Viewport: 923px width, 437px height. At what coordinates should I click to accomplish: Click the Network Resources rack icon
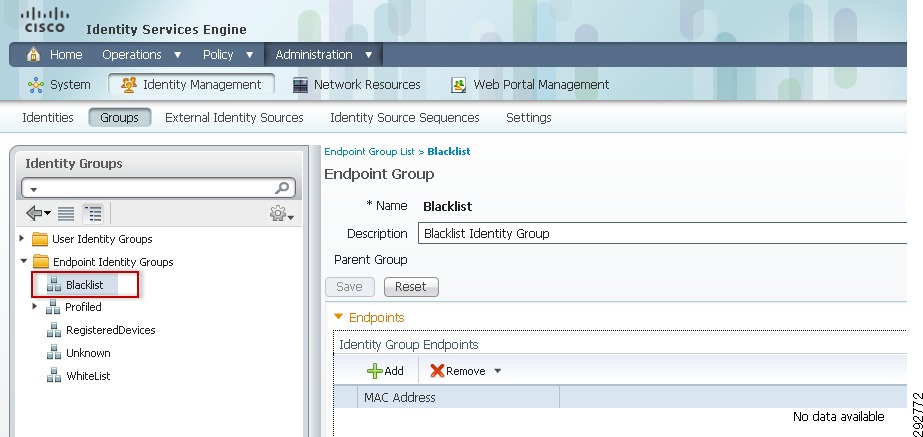point(300,85)
